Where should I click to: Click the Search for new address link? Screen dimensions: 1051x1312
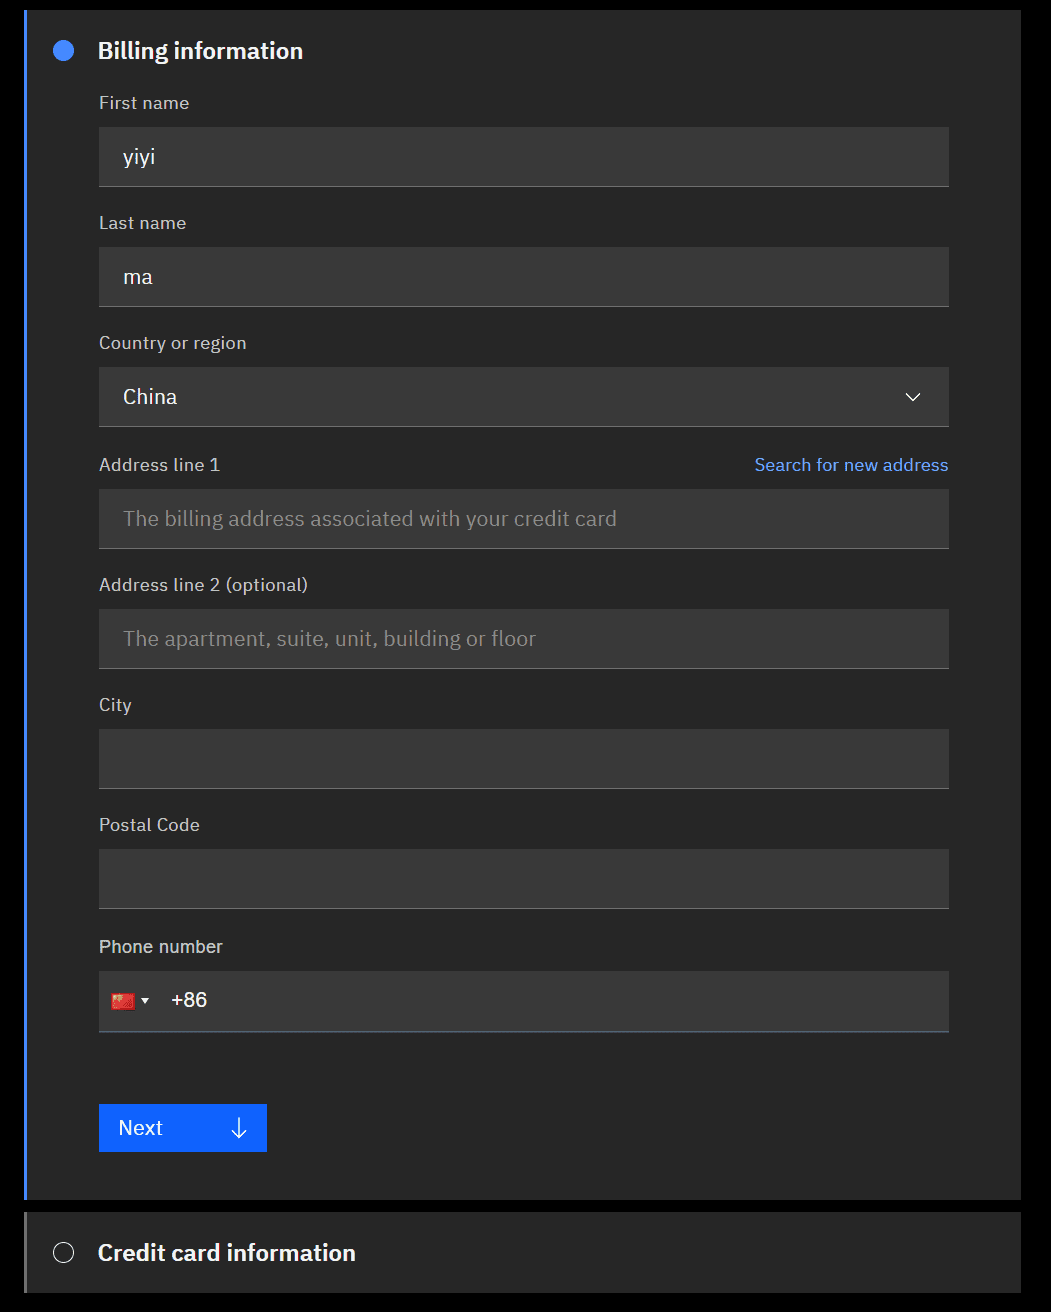pos(851,465)
